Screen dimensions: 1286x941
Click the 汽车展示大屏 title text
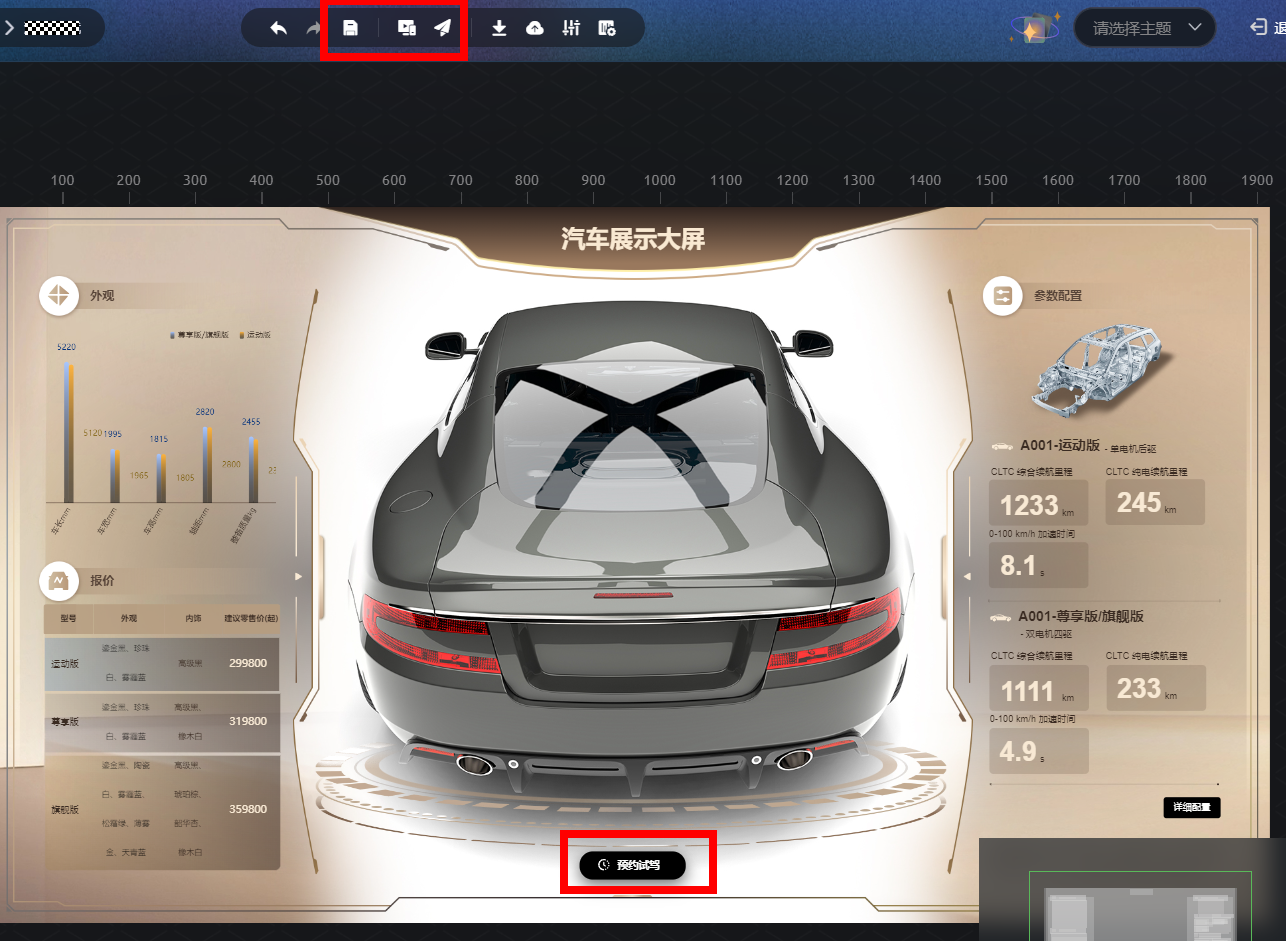pyautogui.click(x=633, y=239)
